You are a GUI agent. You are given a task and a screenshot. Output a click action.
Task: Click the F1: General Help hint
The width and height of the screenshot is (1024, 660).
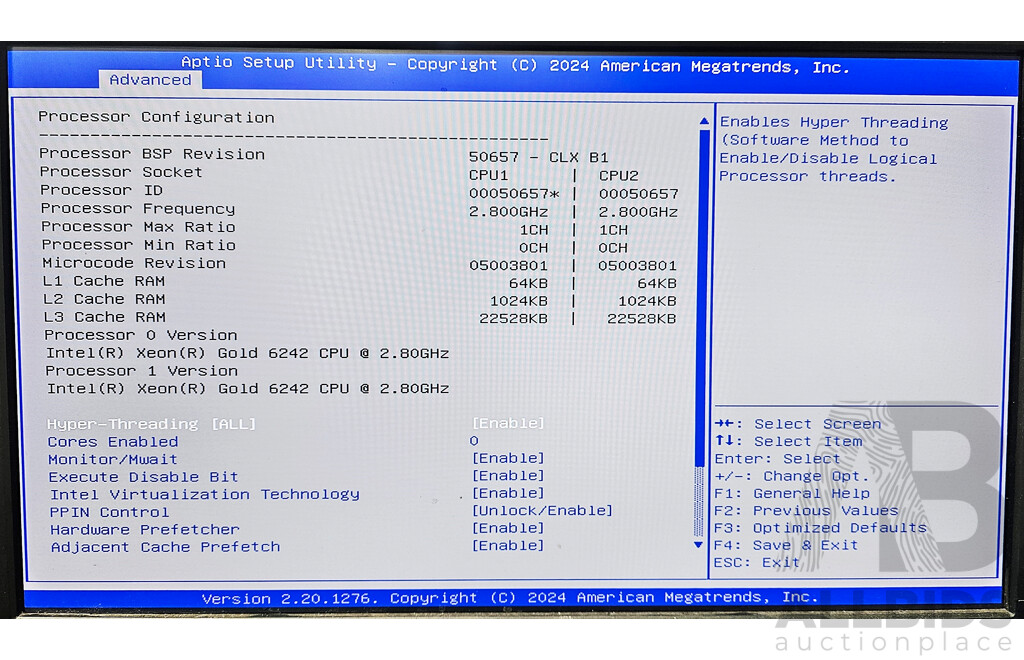click(x=792, y=494)
